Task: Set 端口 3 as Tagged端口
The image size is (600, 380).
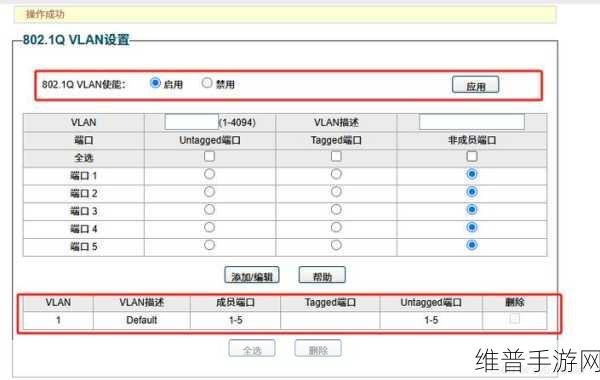Action: (x=336, y=210)
